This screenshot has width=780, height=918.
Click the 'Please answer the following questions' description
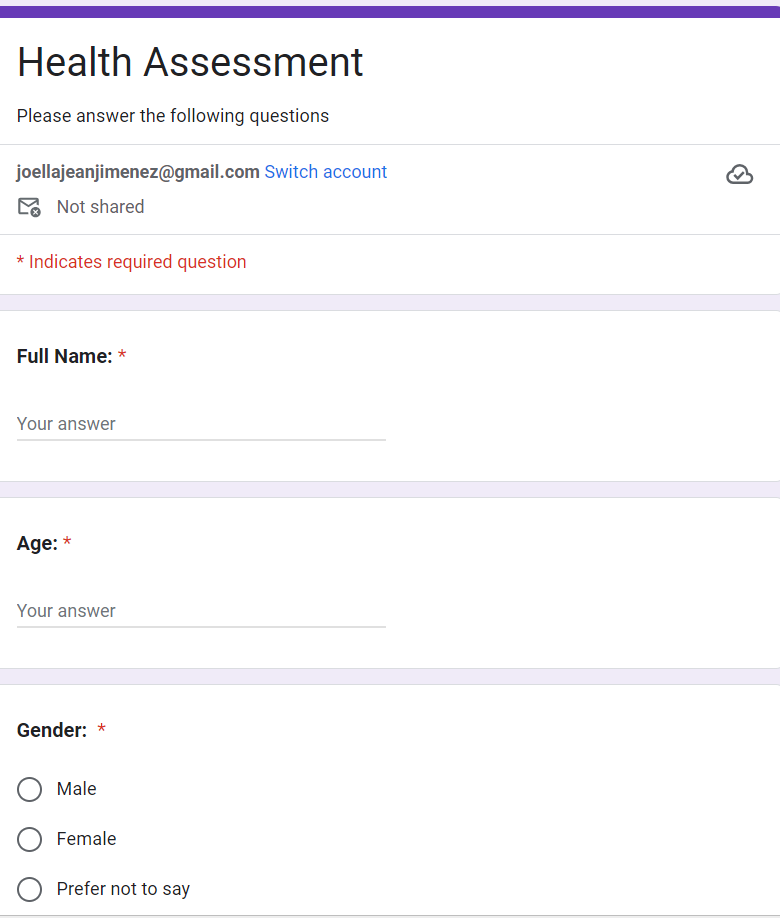(173, 116)
